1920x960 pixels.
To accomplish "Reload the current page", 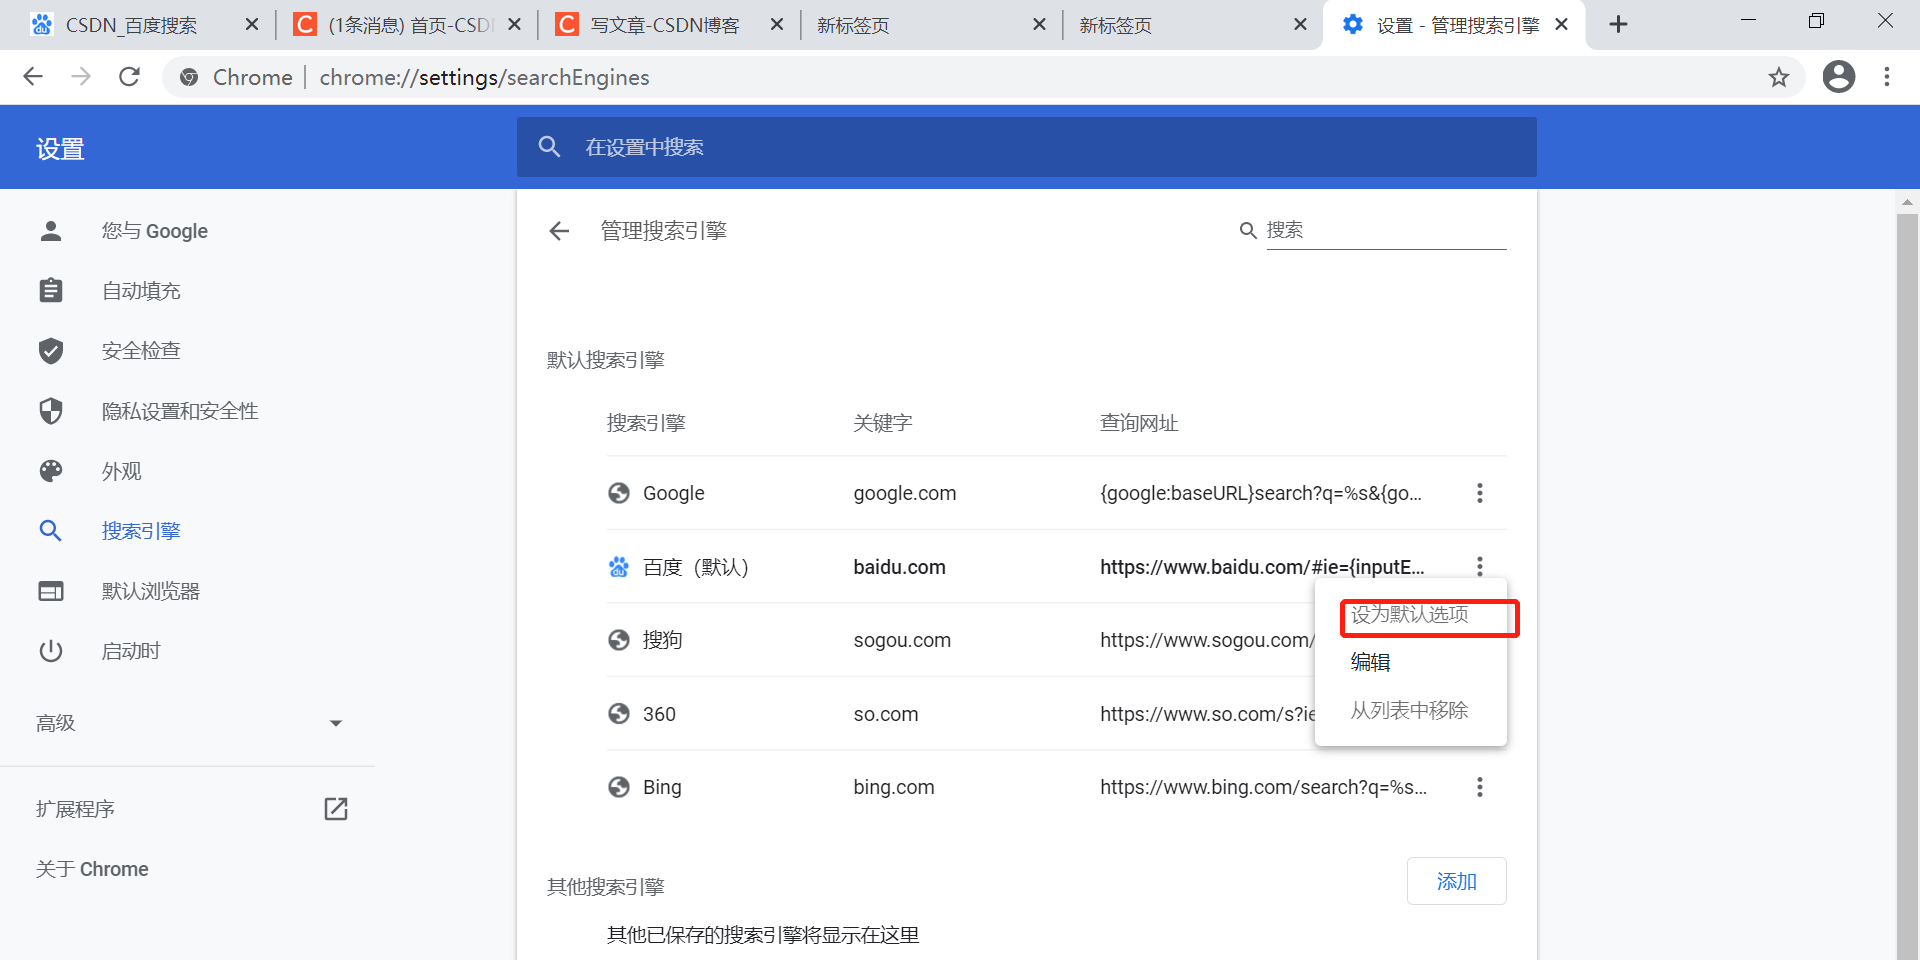I will (129, 77).
